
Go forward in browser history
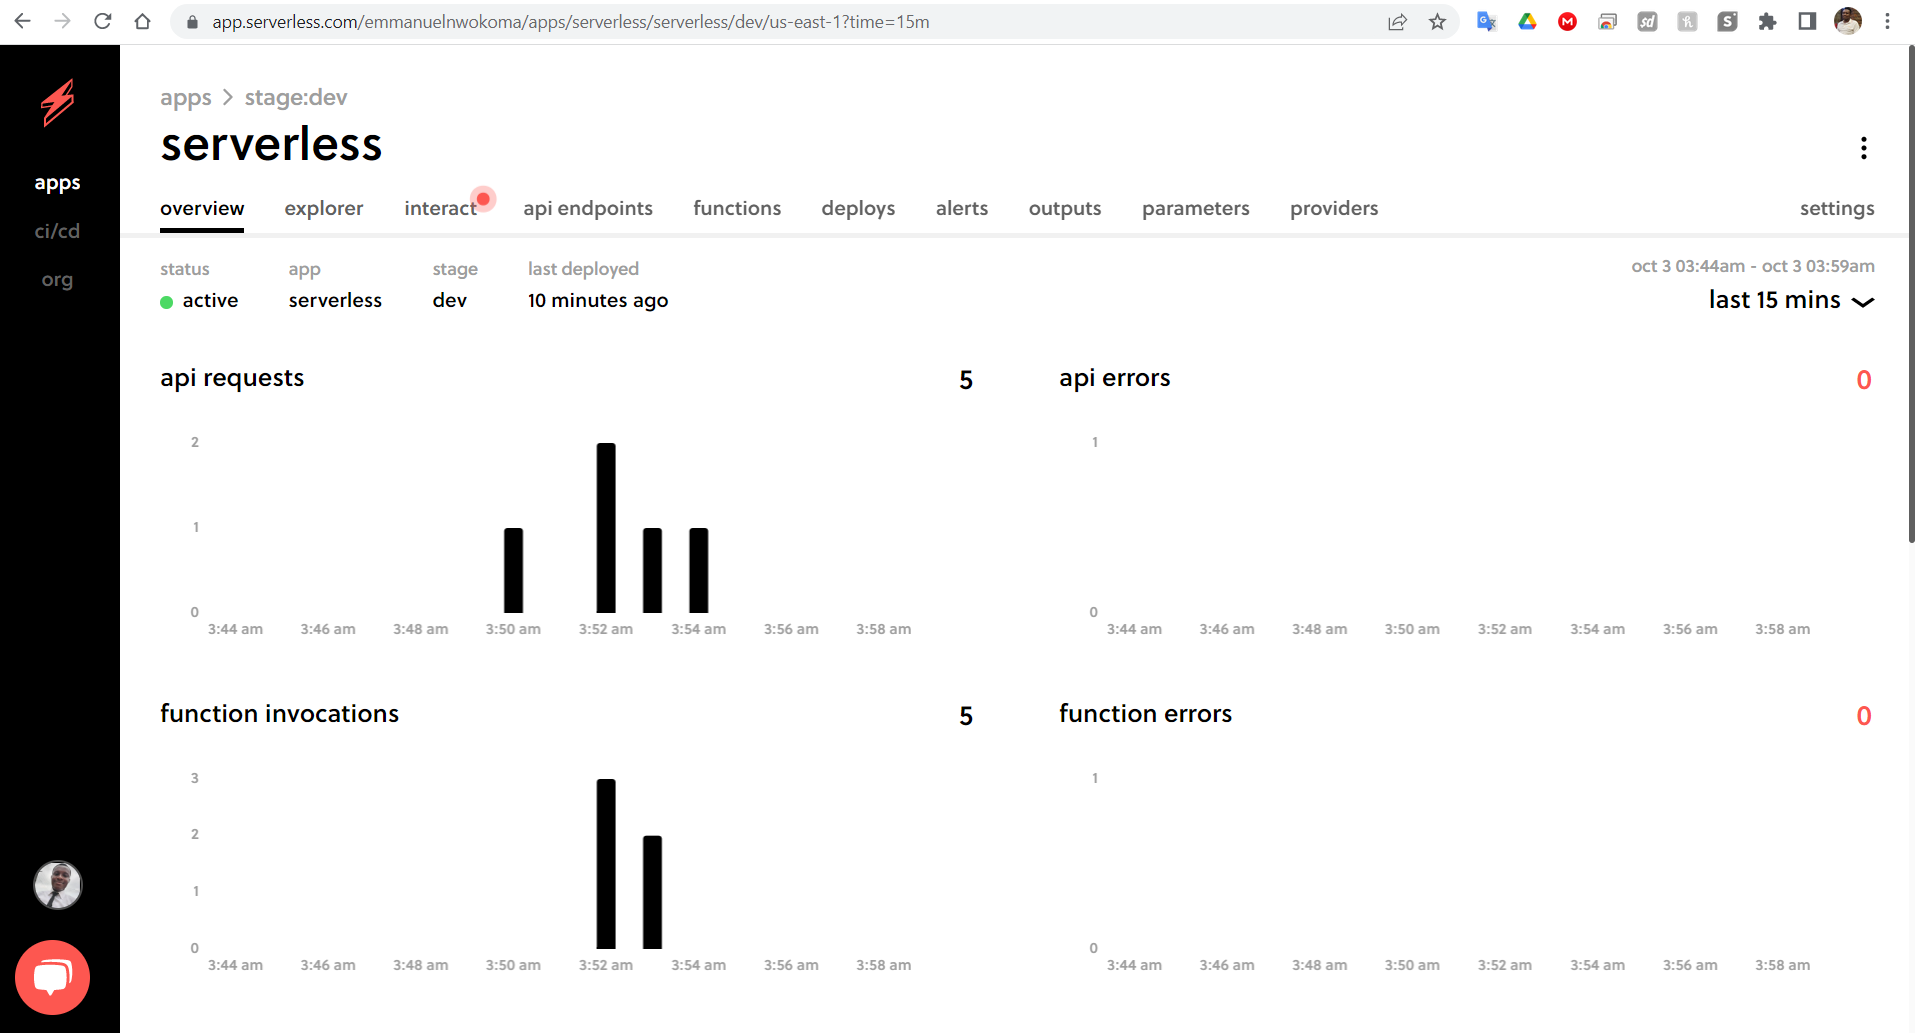click(62, 21)
